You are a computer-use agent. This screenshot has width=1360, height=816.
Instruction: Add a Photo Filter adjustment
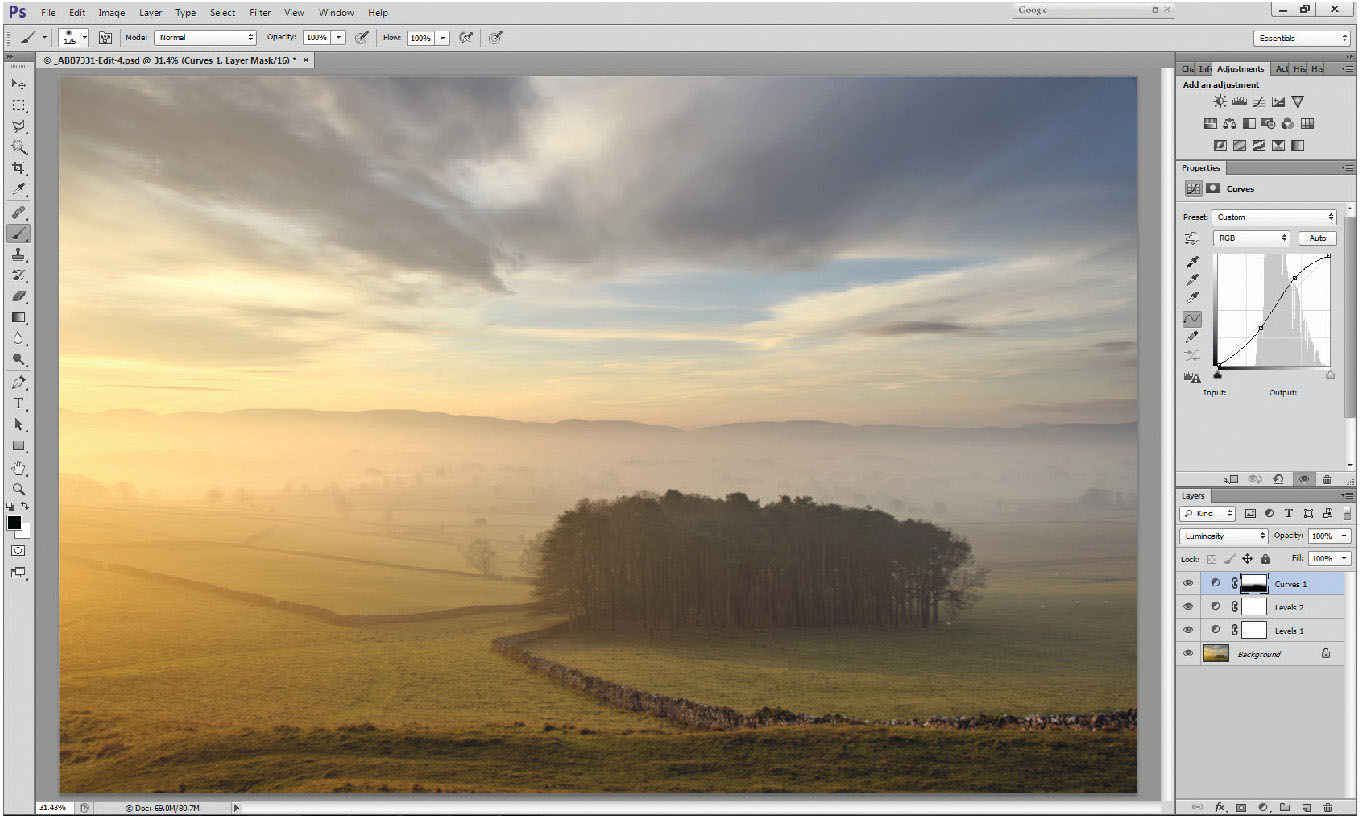point(1268,124)
